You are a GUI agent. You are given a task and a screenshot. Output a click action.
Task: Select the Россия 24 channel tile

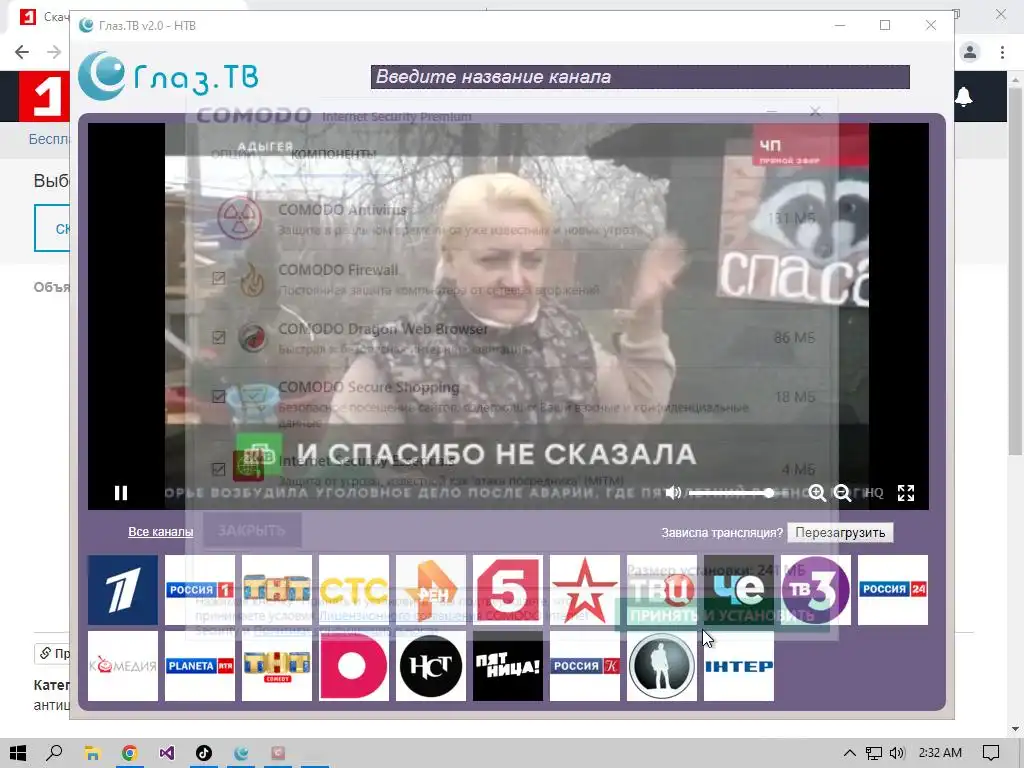(893, 590)
